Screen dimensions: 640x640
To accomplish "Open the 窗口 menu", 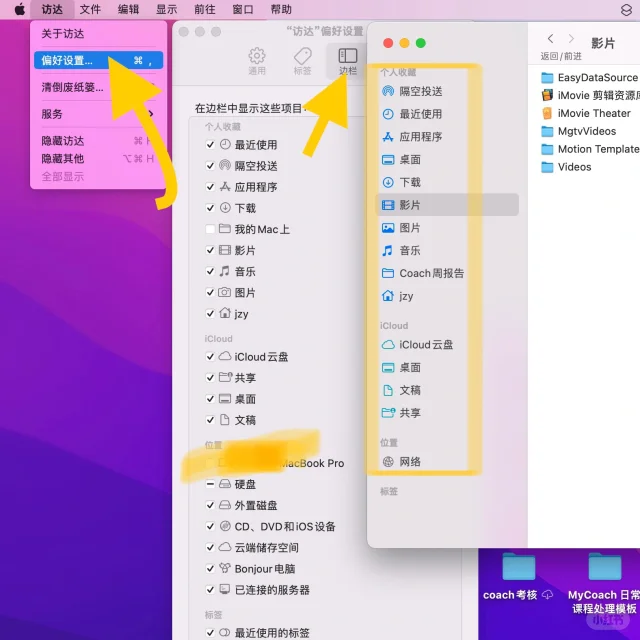I will pyautogui.click(x=243, y=9).
